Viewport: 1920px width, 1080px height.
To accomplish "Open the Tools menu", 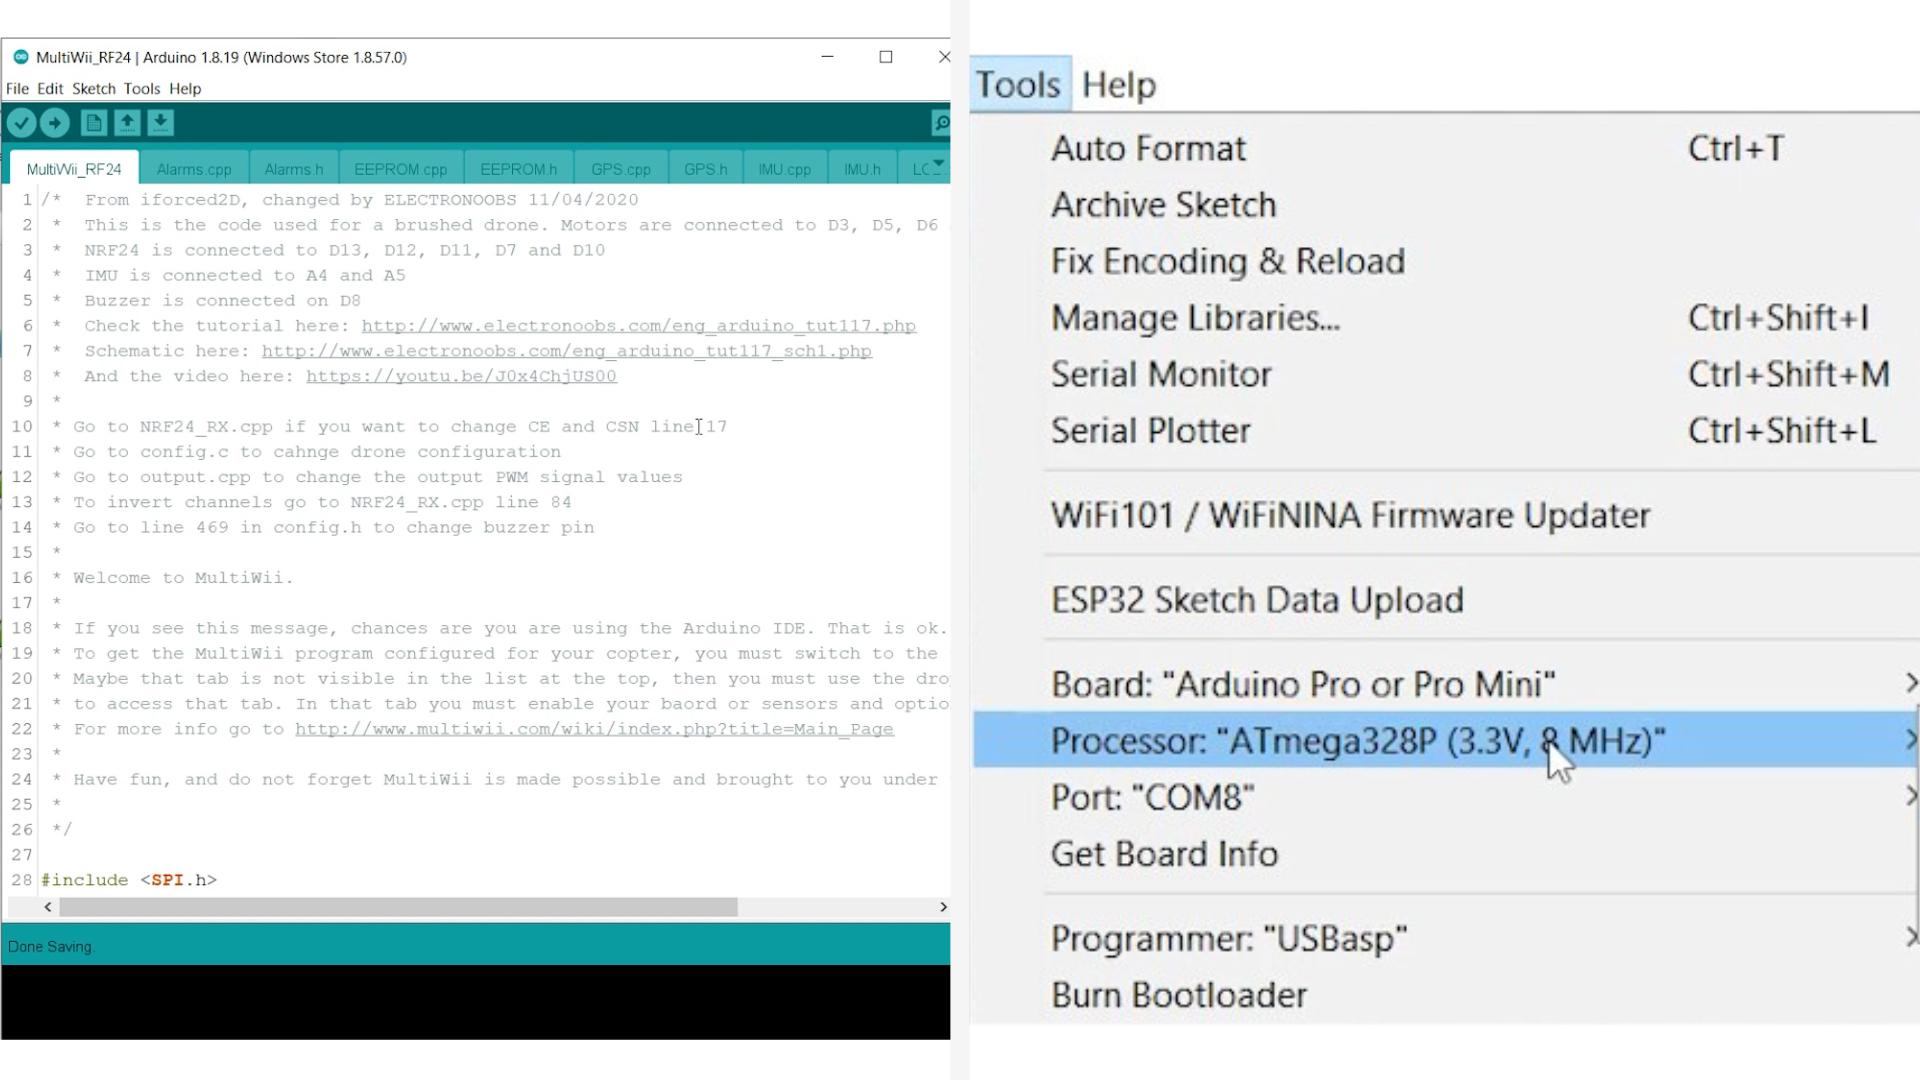I will tap(141, 88).
